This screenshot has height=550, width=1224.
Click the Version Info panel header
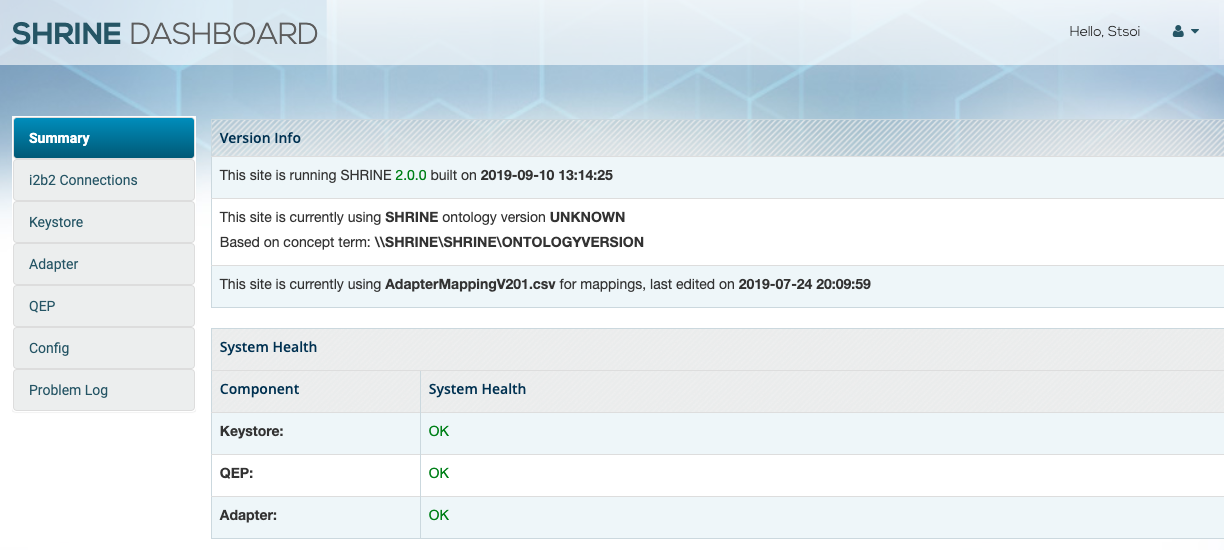(717, 138)
